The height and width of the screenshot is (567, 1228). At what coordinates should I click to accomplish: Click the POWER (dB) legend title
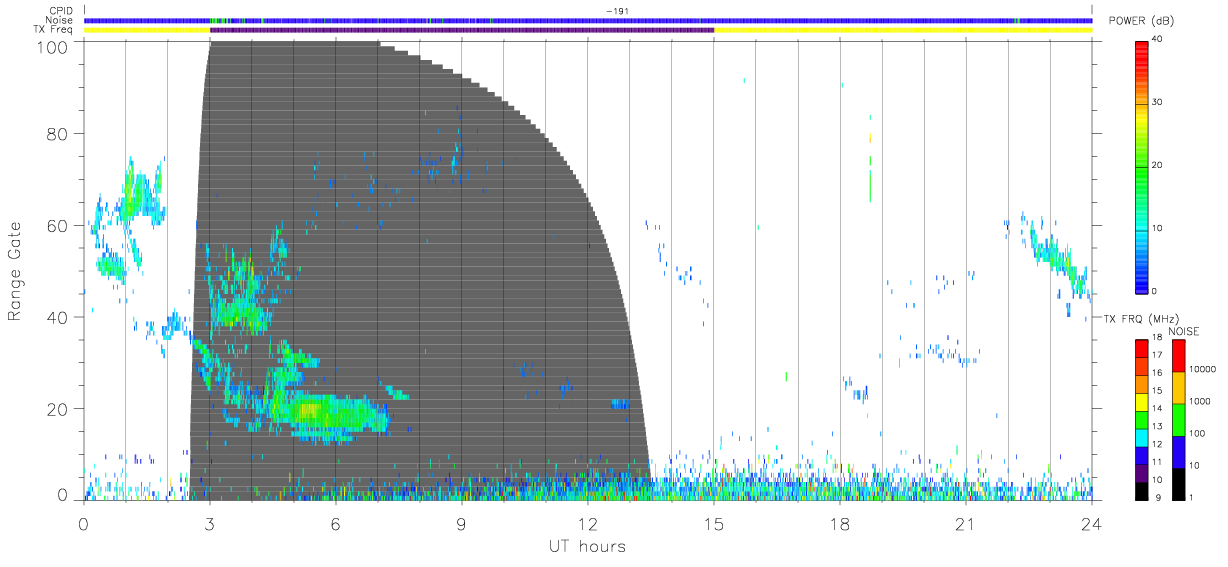coord(1143,22)
